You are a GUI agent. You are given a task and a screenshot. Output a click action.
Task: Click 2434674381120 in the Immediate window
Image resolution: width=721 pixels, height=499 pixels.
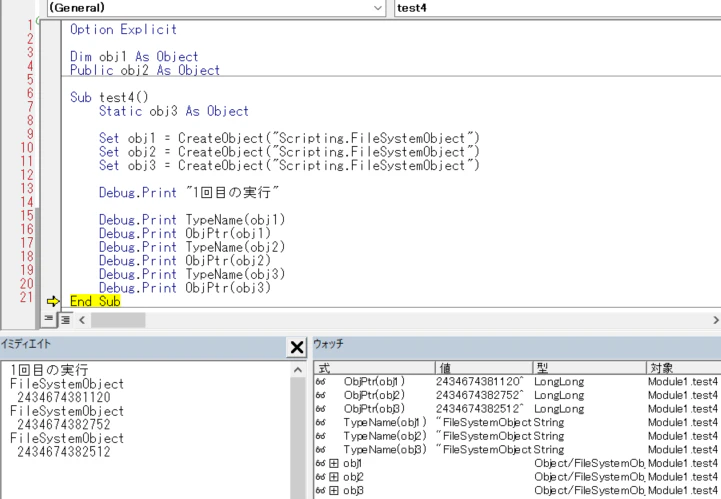tap(64, 397)
